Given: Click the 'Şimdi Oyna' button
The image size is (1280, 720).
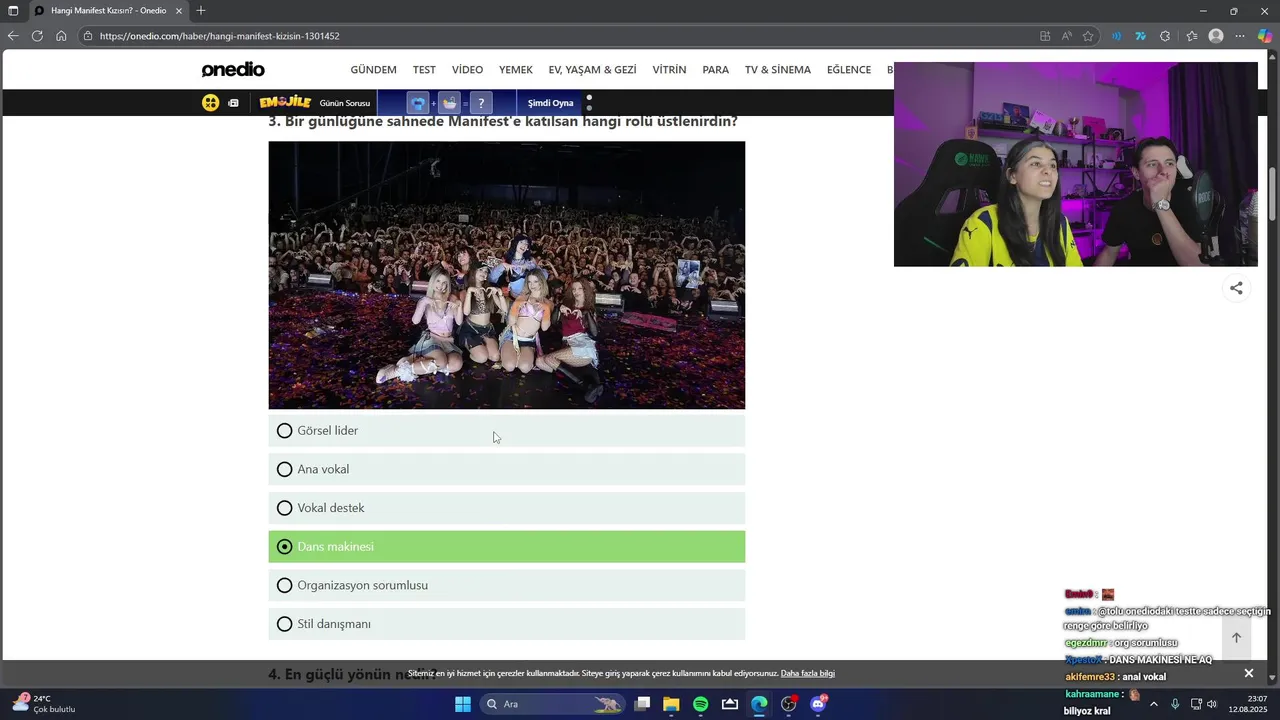Looking at the screenshot, I should click(x=550, y=103).
